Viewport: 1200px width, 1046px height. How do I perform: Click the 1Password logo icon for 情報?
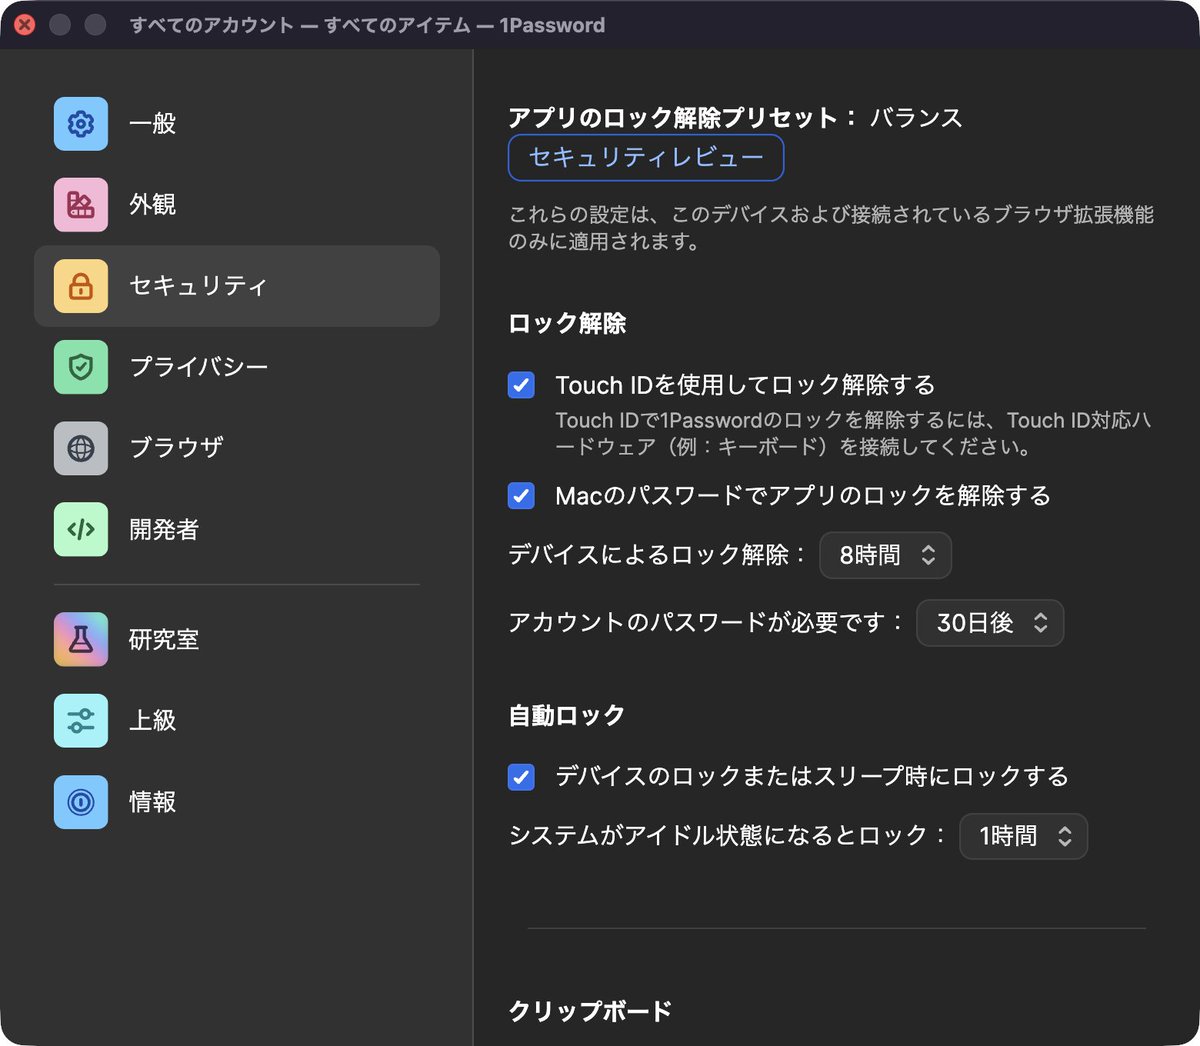point(81,802)
